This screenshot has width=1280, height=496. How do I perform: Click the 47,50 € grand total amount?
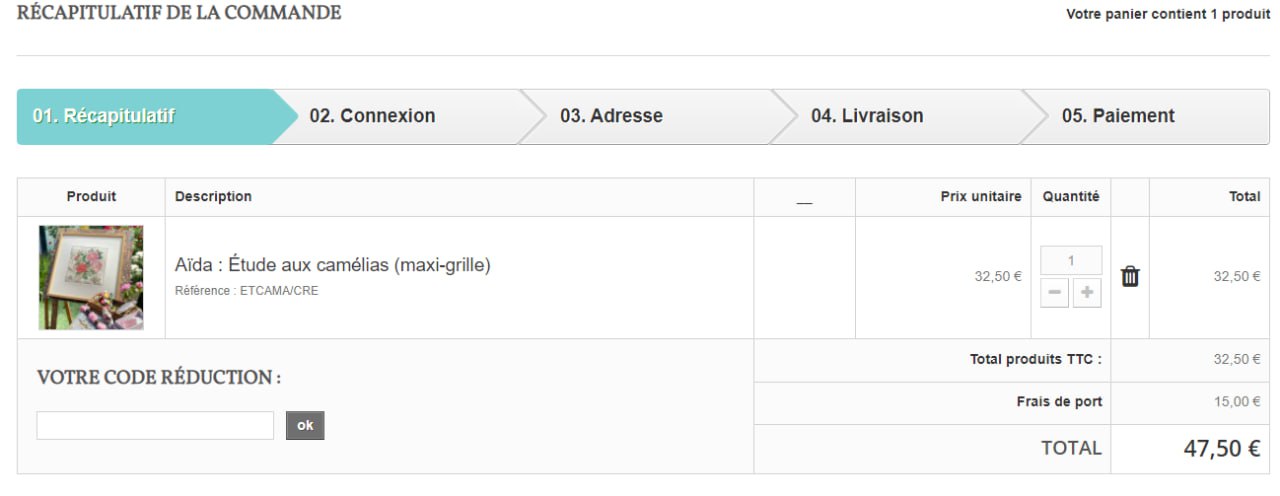tap(1222, 449)
